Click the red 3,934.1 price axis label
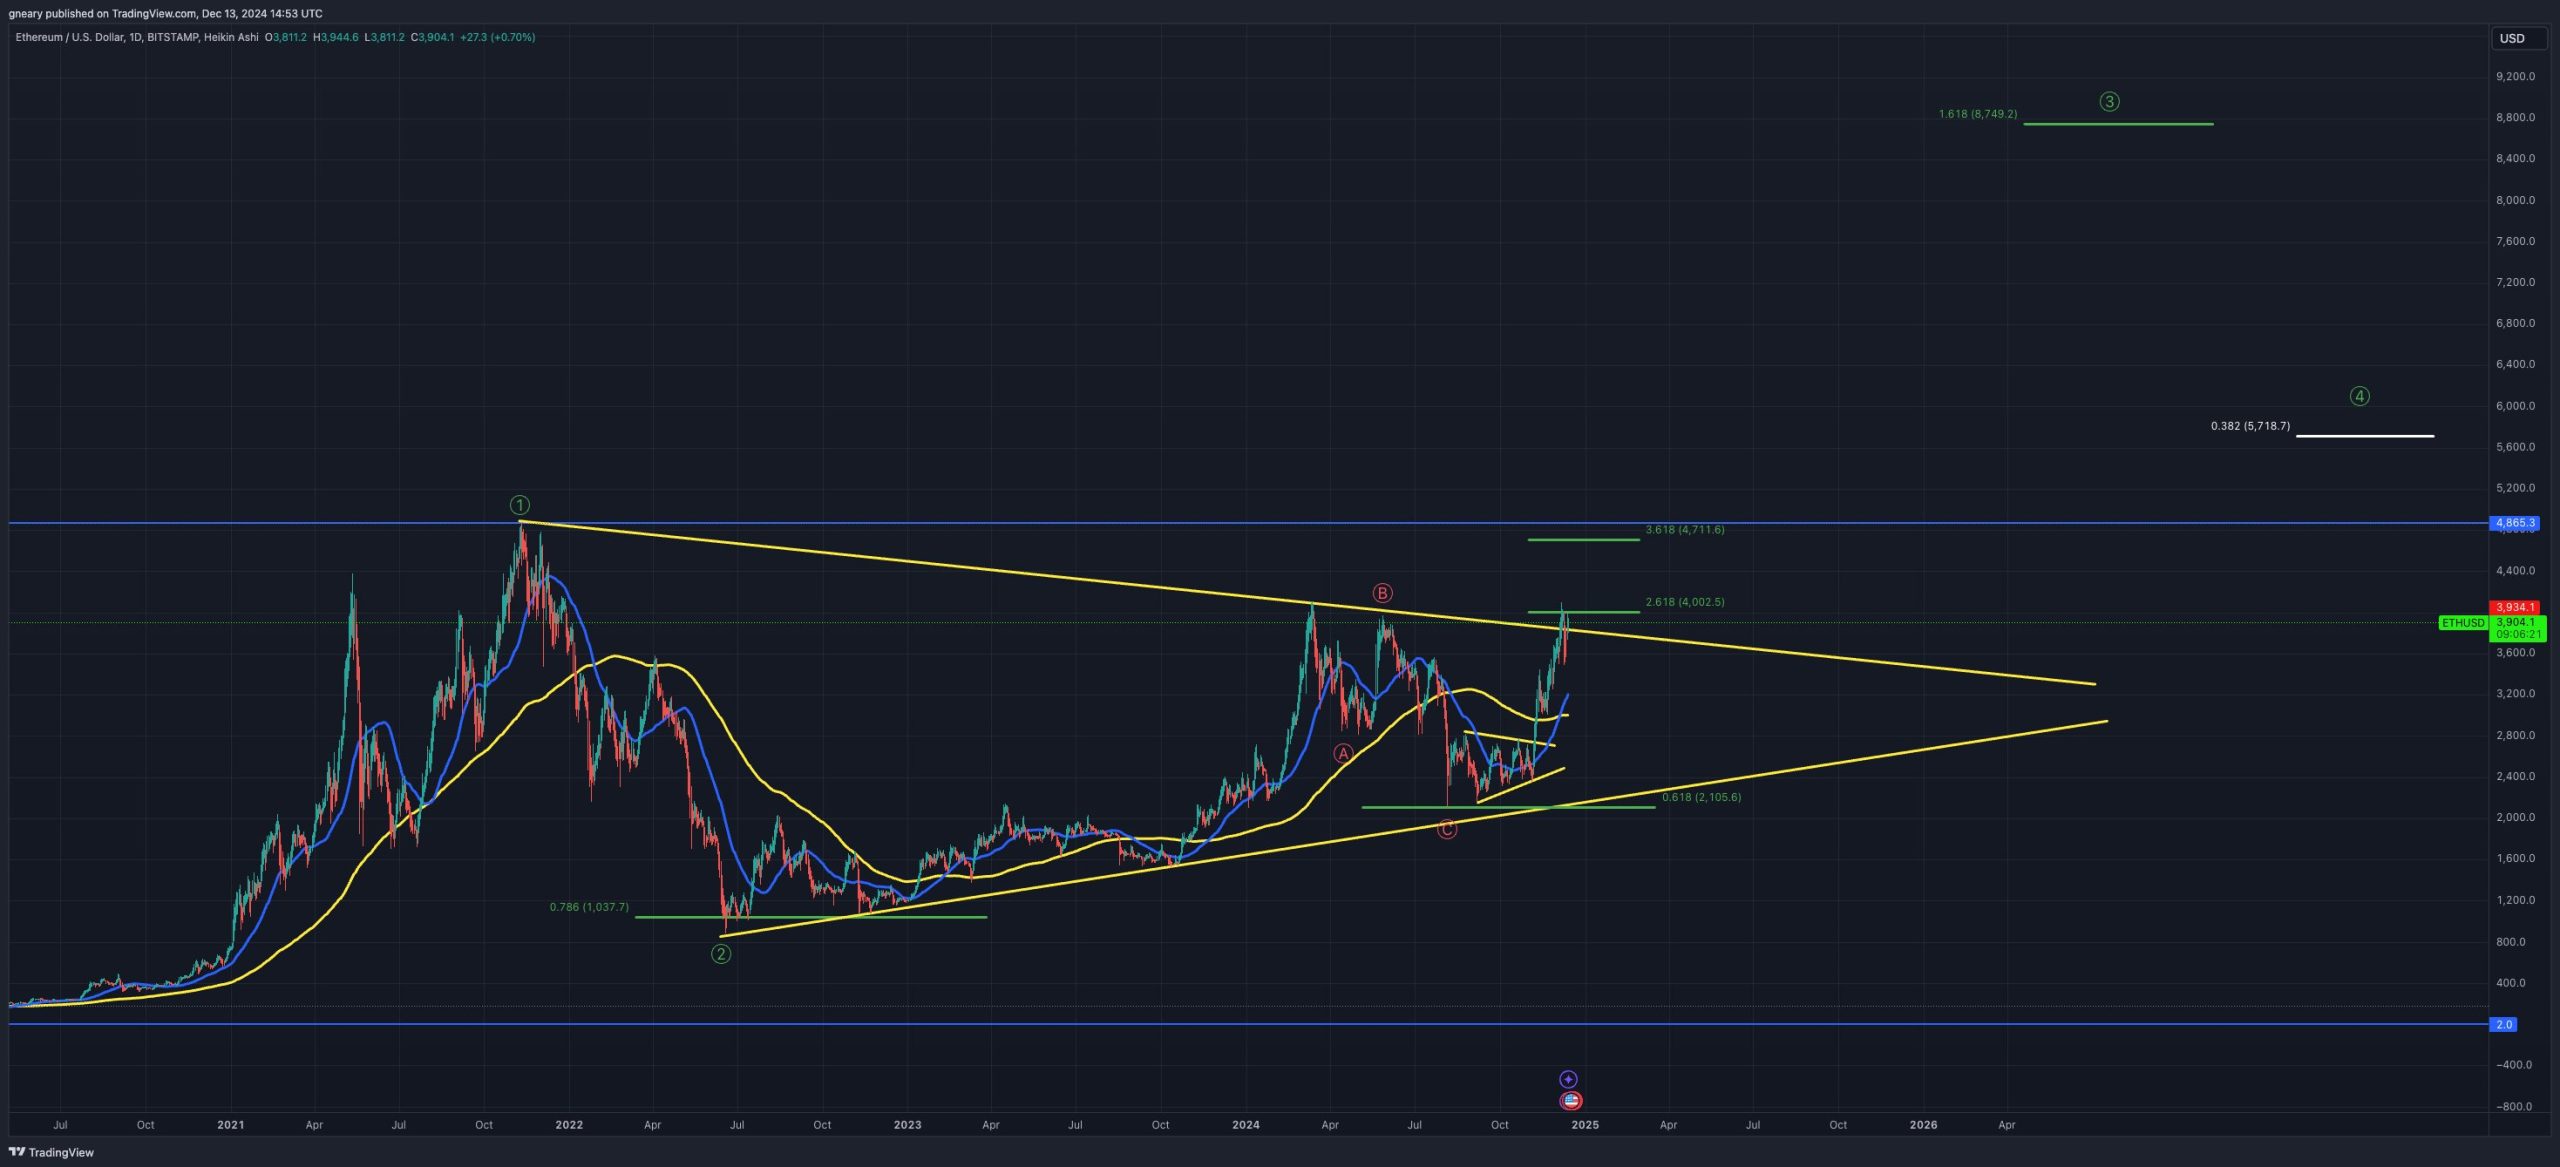 pos(2515,607)
